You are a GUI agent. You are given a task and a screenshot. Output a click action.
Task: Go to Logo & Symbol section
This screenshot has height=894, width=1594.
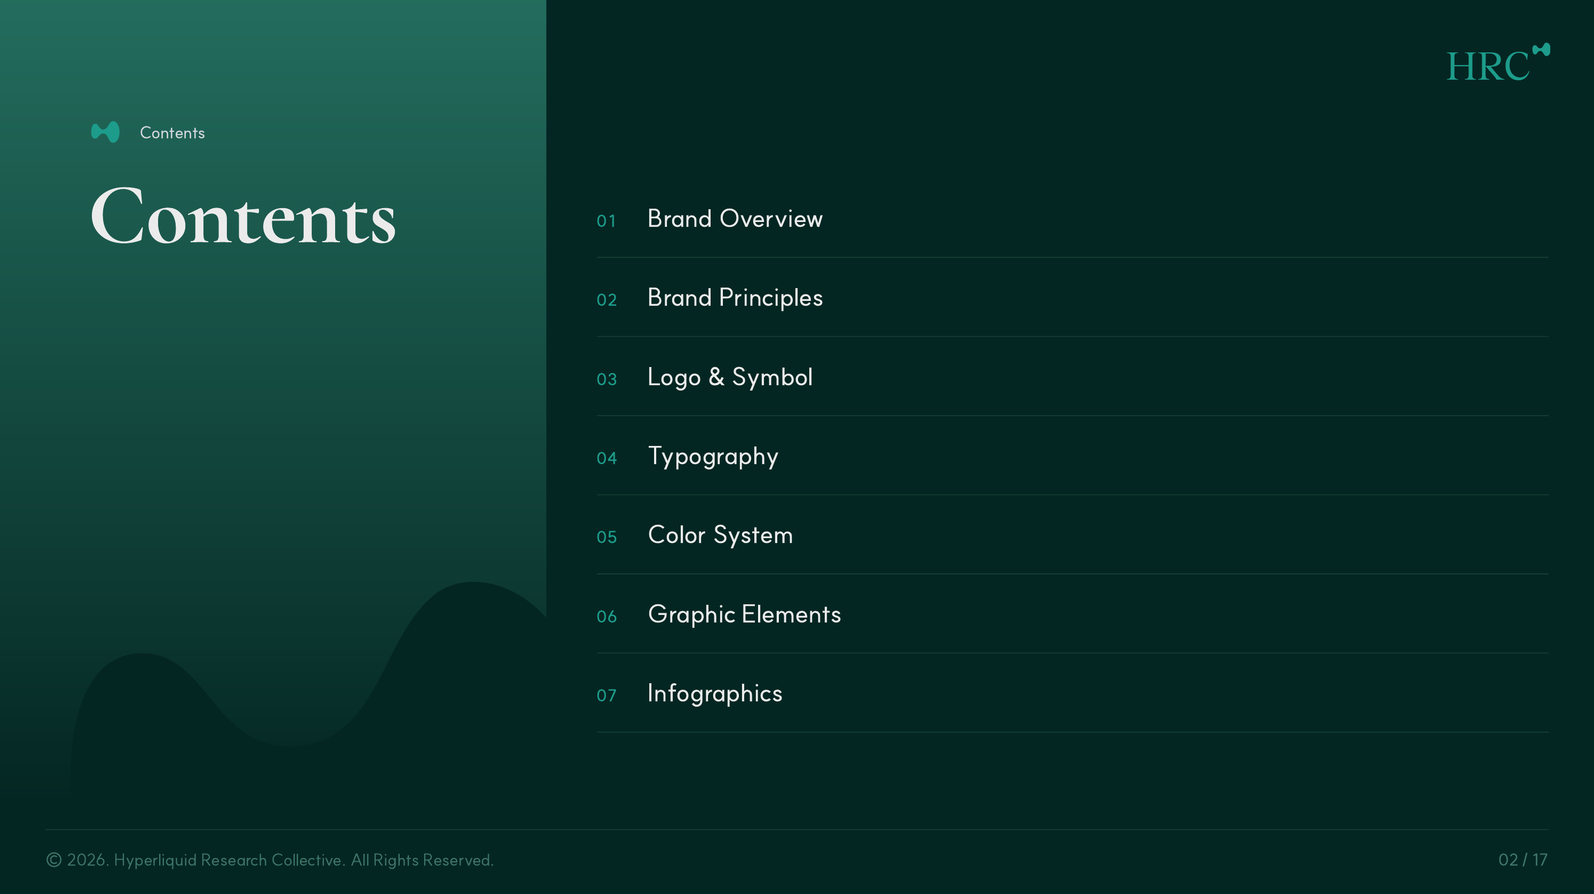point(730,378)
